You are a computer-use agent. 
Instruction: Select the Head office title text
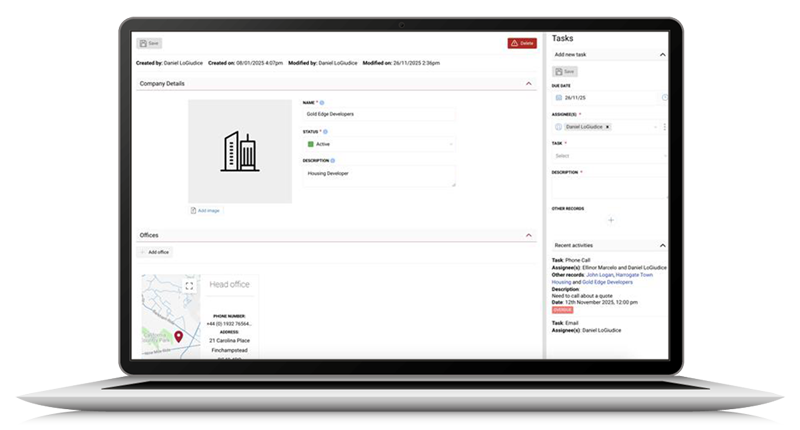point(229,285)
